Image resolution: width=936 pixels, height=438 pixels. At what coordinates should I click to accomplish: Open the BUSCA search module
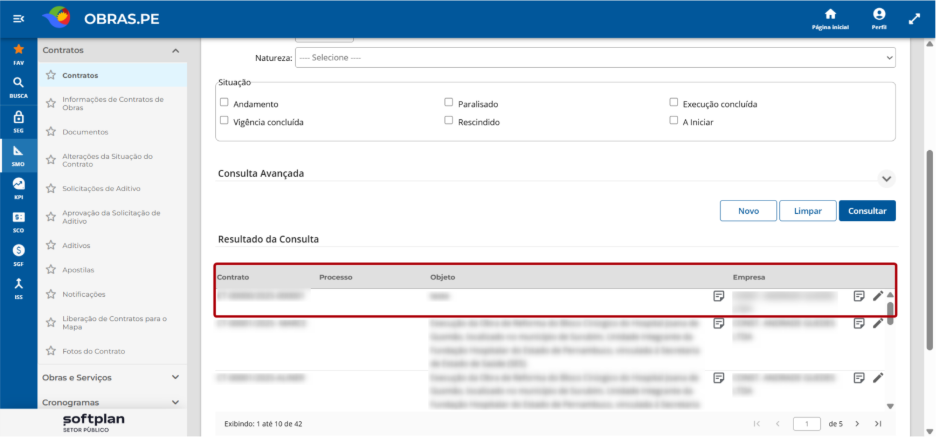(19, 87)
